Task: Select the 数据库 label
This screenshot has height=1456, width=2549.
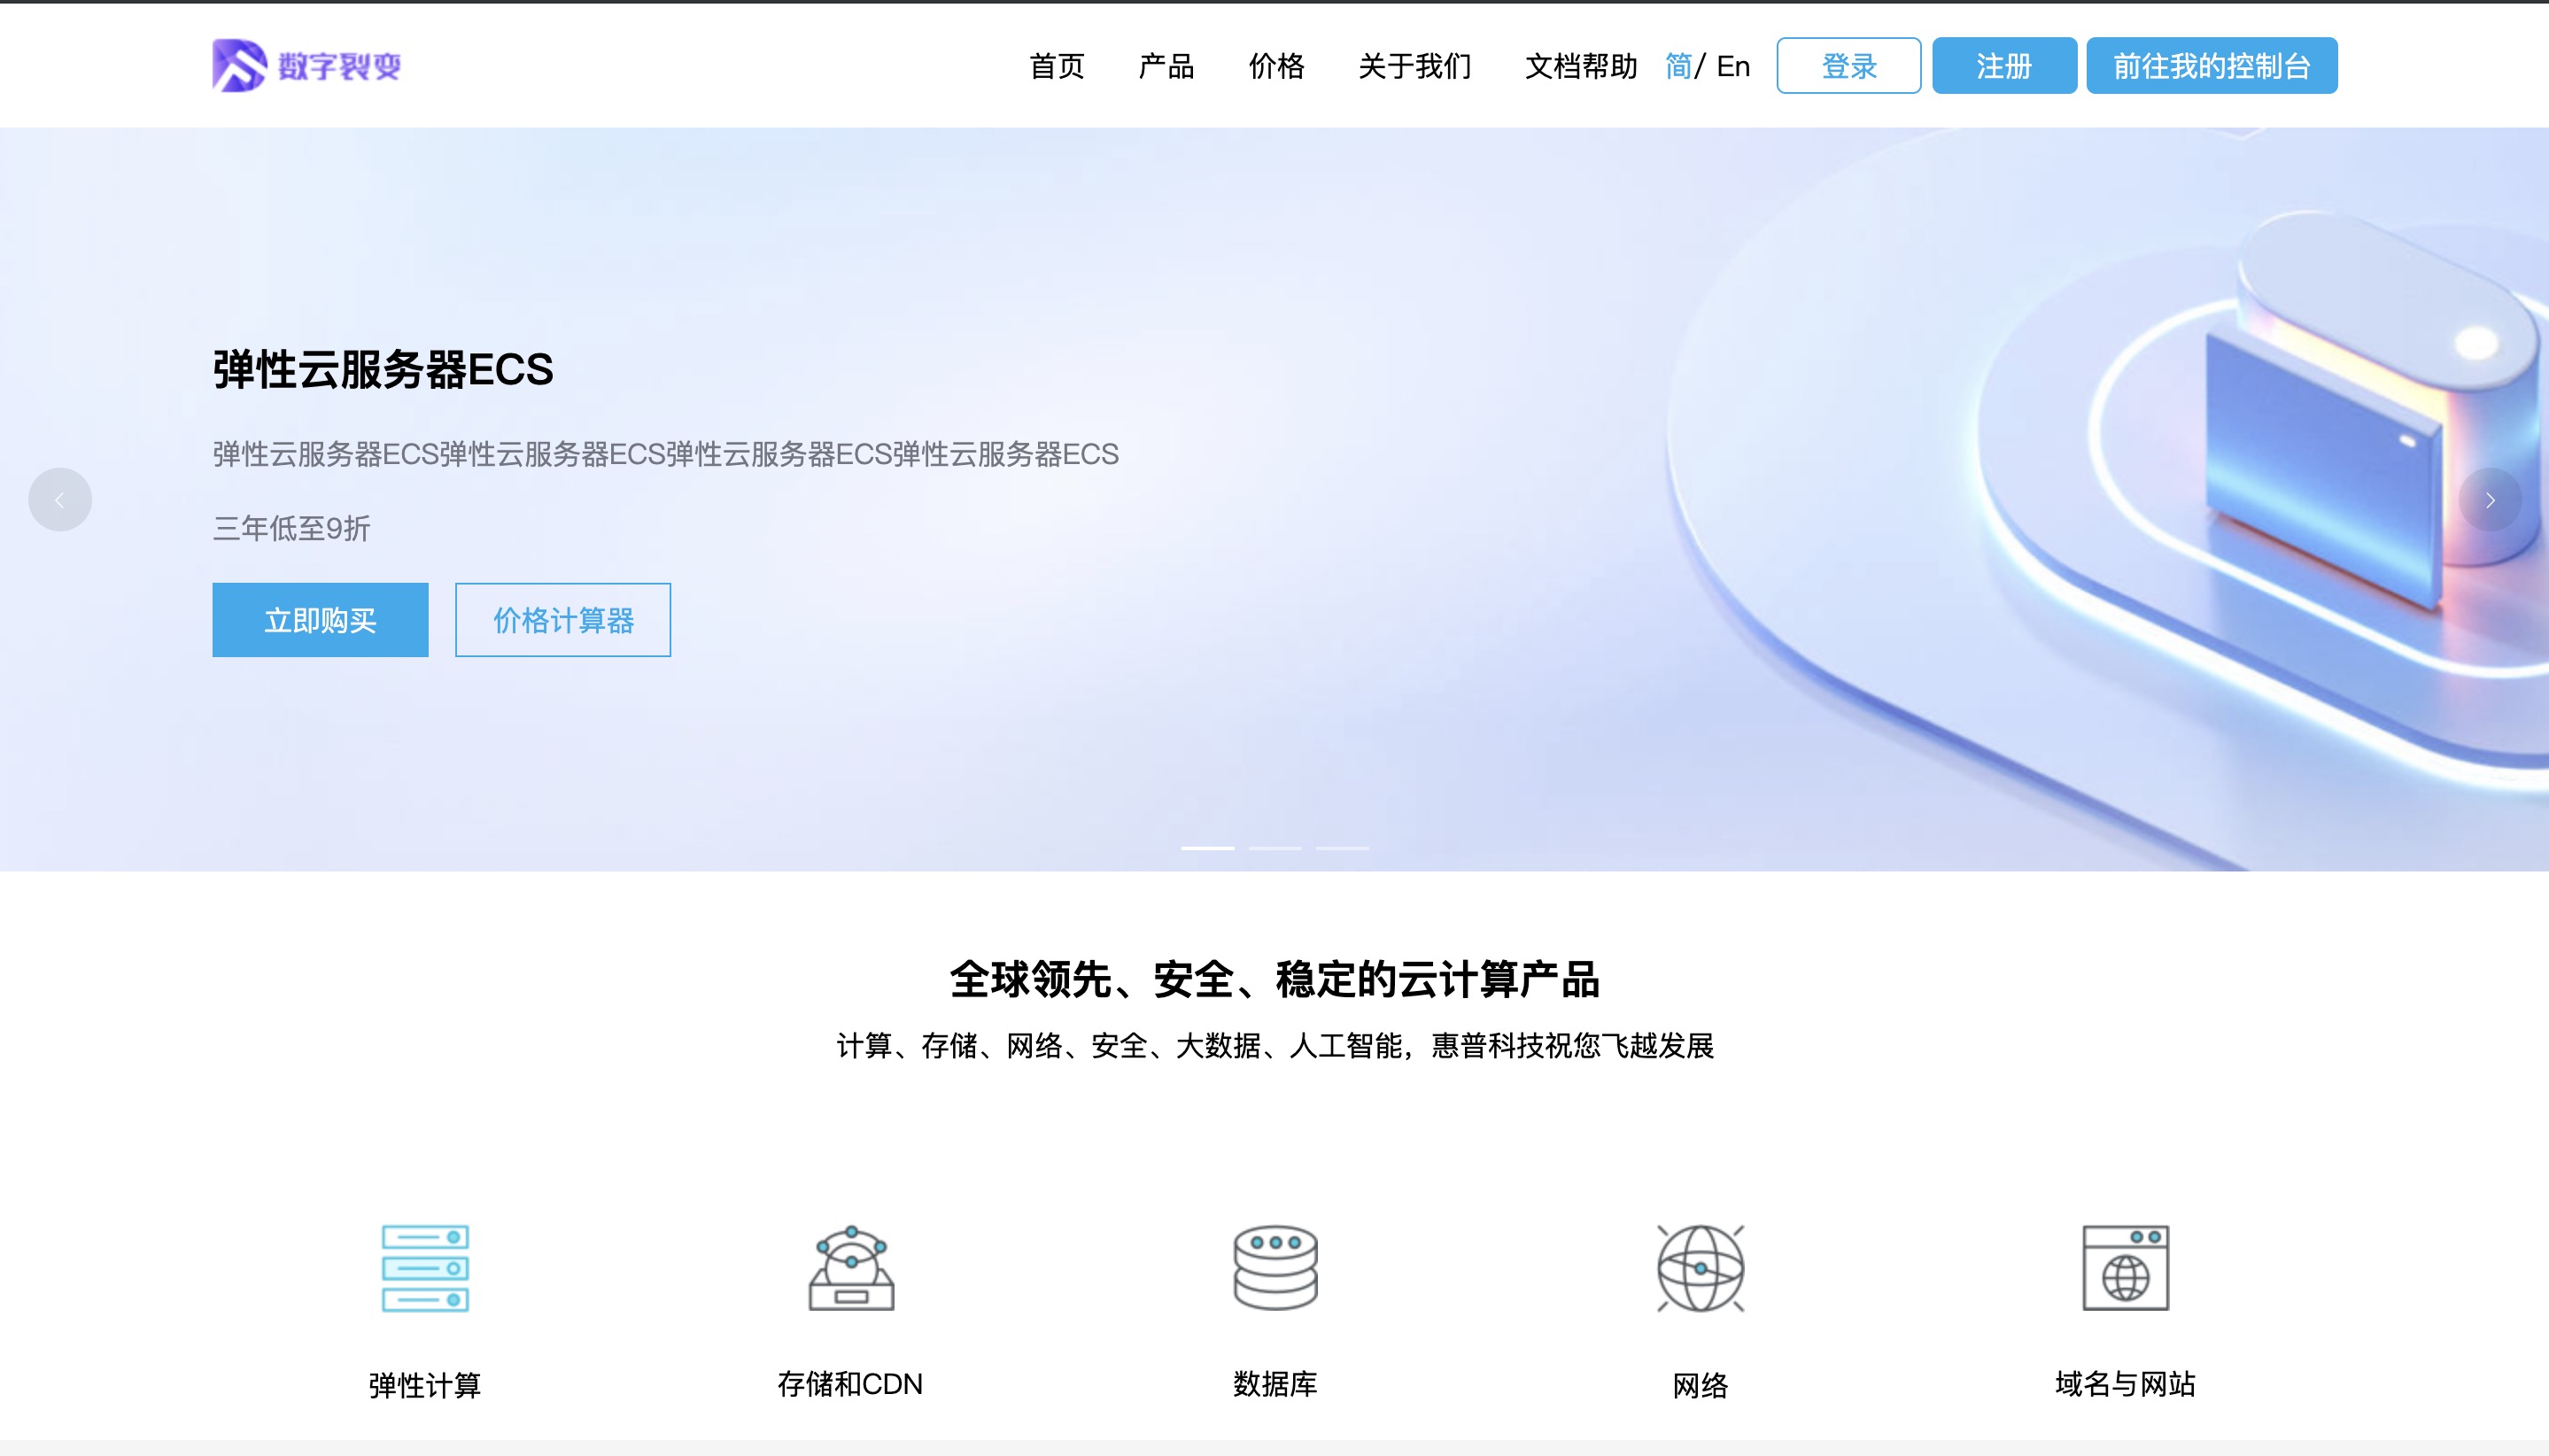Action: coord(1275,1385)
